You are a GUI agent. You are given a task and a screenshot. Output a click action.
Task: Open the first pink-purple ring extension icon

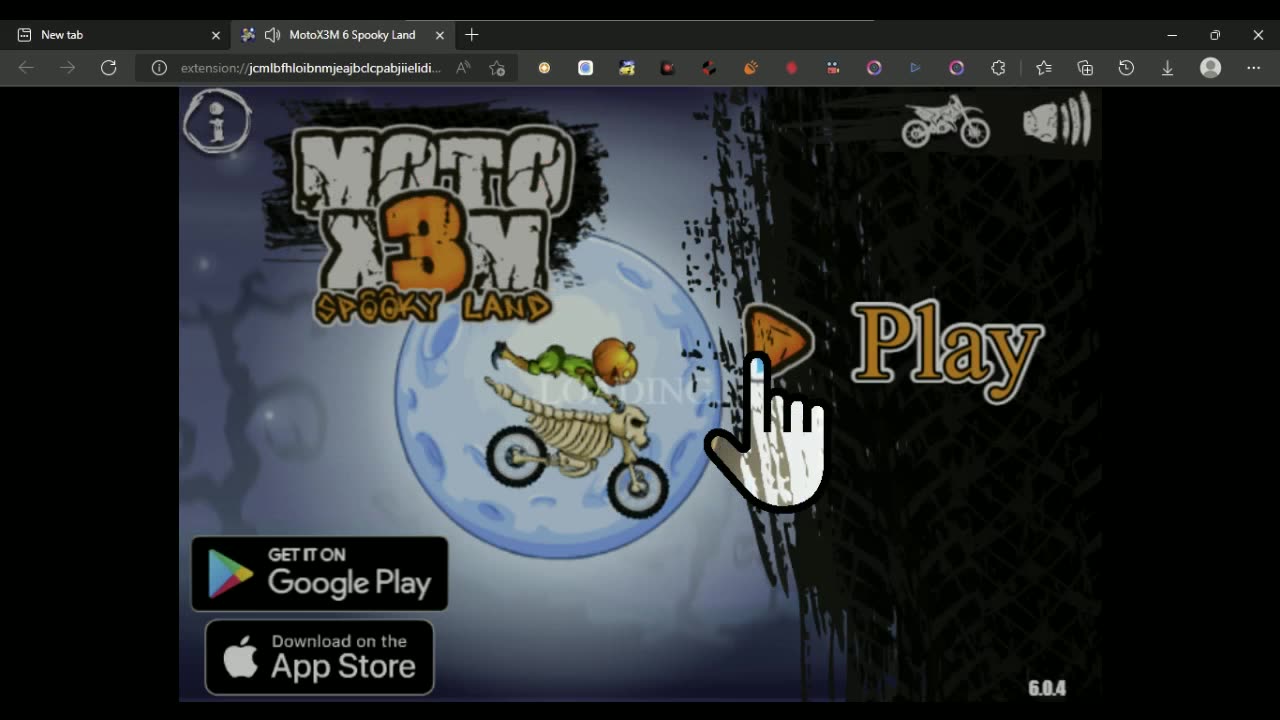tap(874, 68)
